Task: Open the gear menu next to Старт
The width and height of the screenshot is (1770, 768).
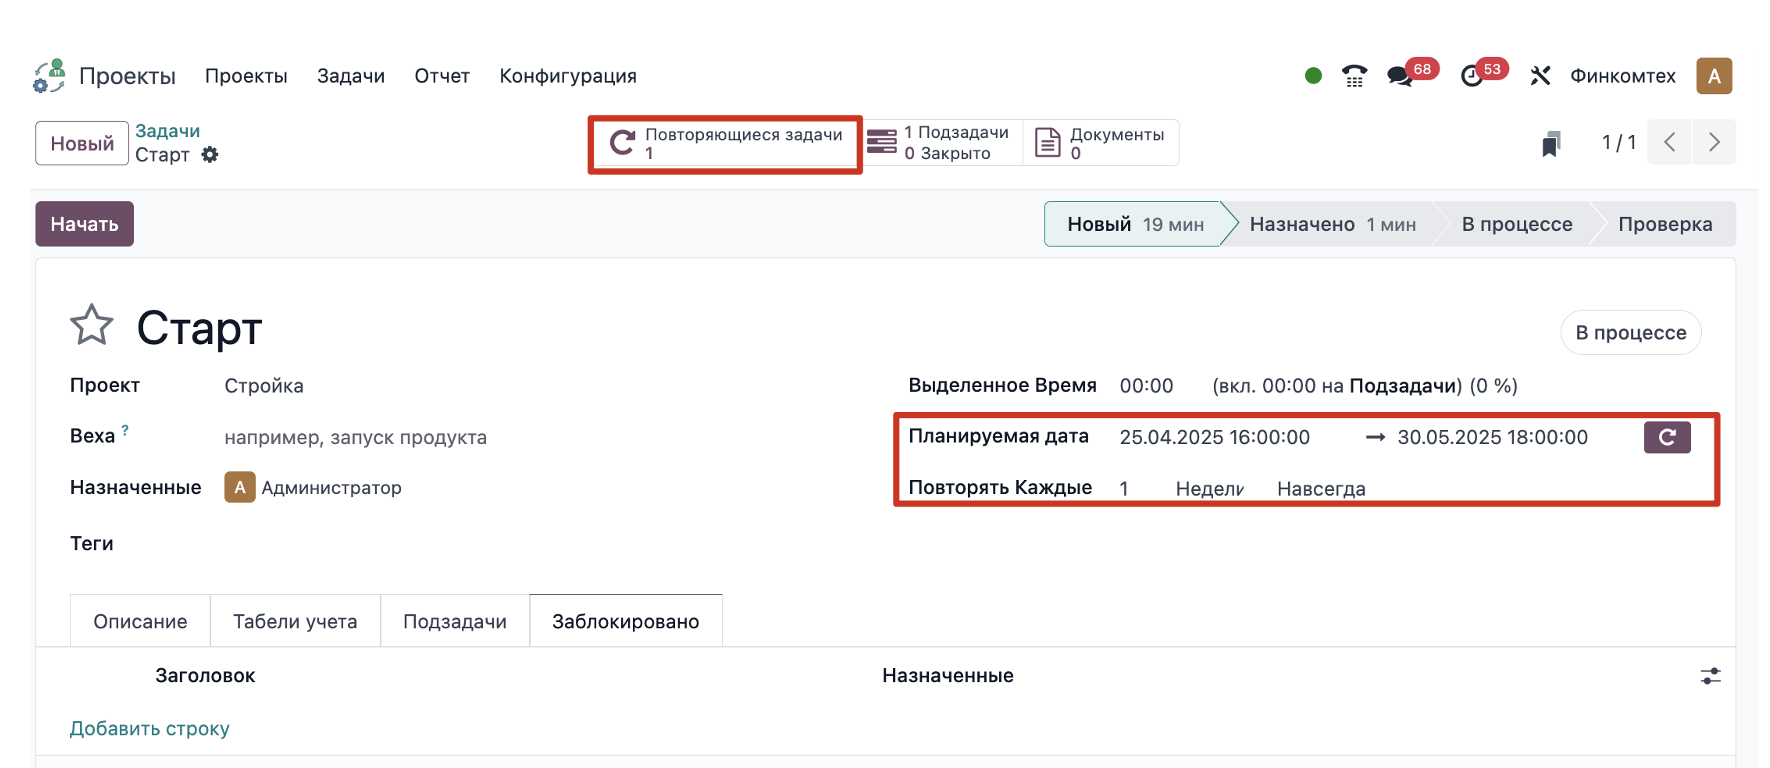Action: 210,155
